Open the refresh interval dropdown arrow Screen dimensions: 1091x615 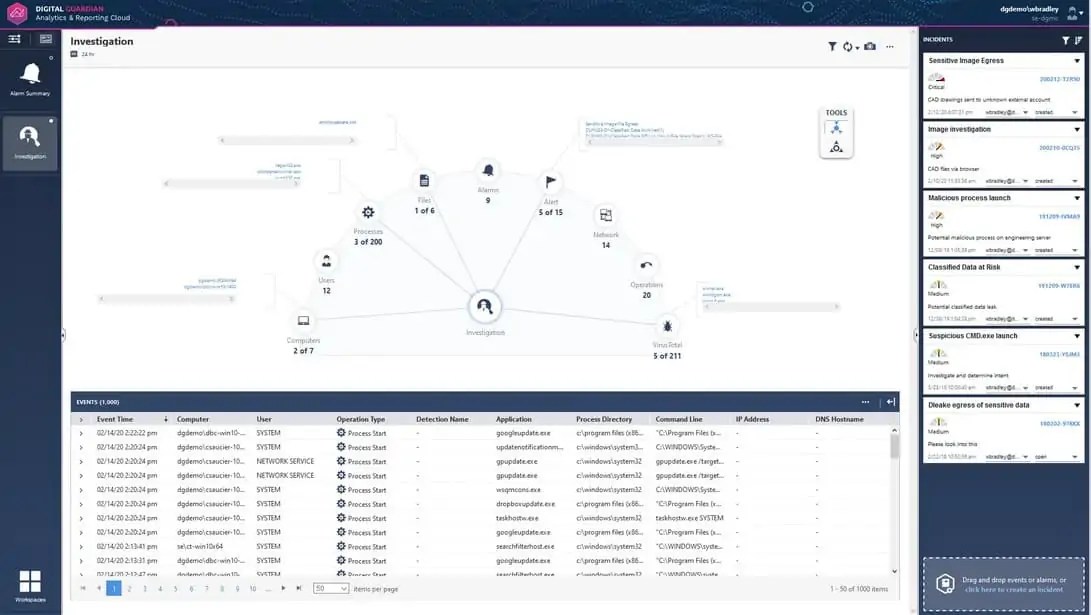[x=856, y=48]
